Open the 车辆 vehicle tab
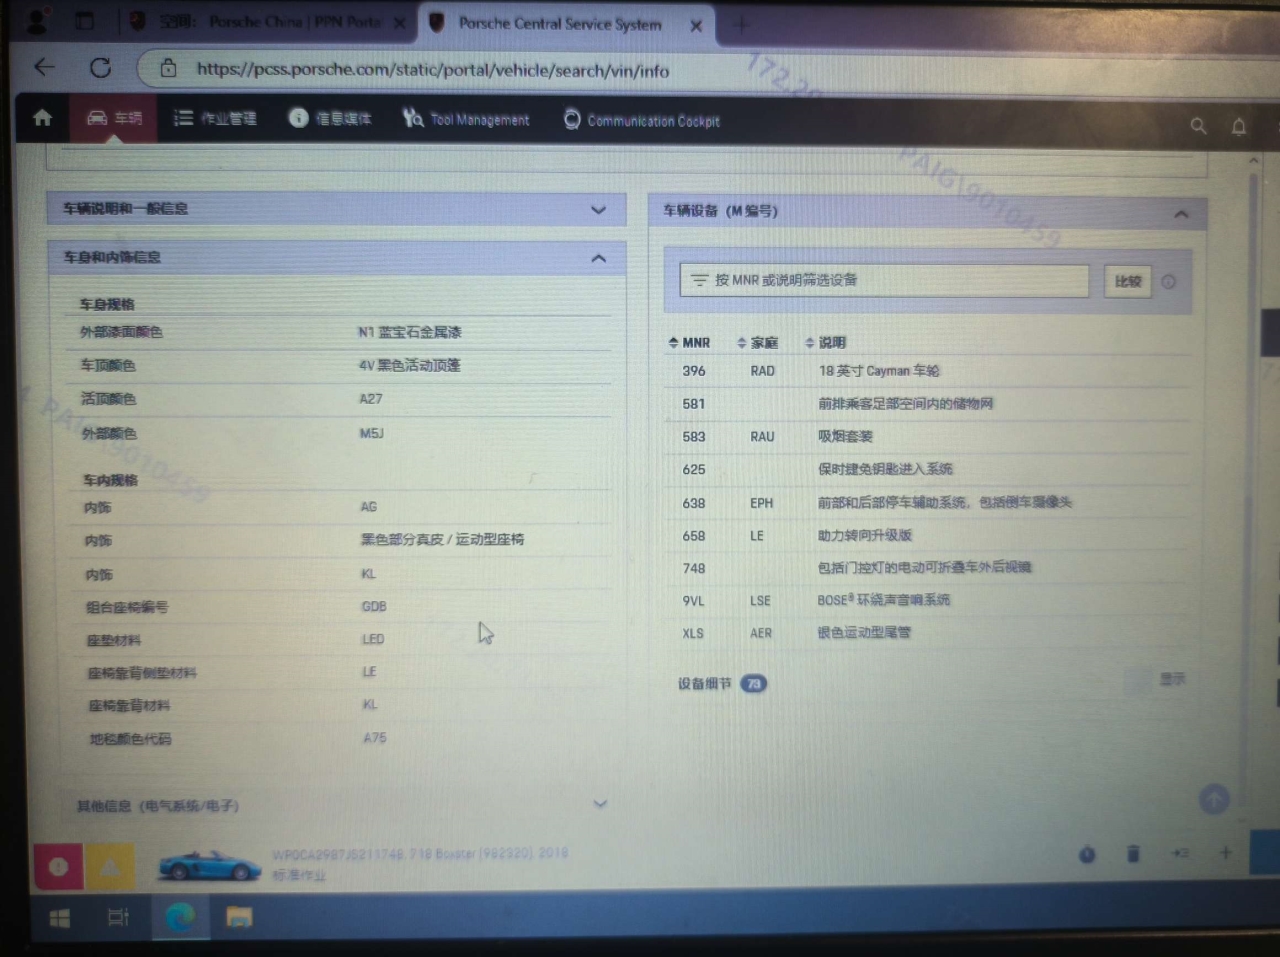Image resolution: width=1280 pixels, height=957 pixels. pos(114,119)
